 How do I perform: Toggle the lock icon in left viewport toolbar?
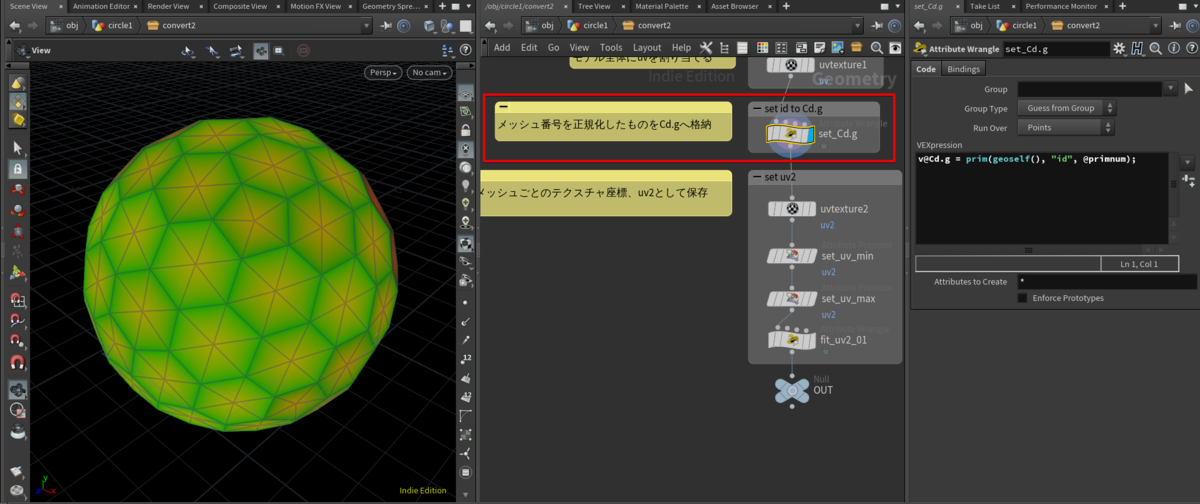[17, 169]
